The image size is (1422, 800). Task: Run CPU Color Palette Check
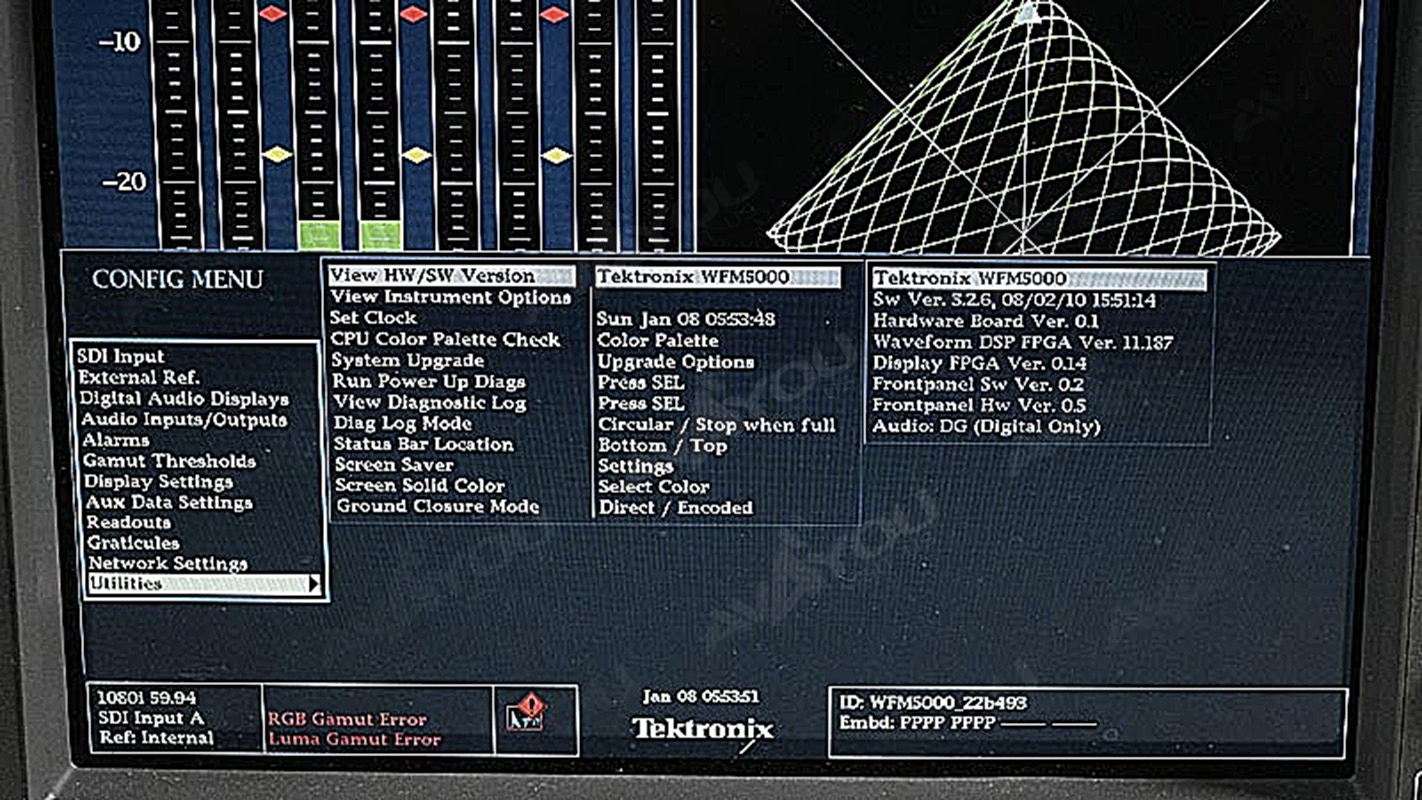446,340
